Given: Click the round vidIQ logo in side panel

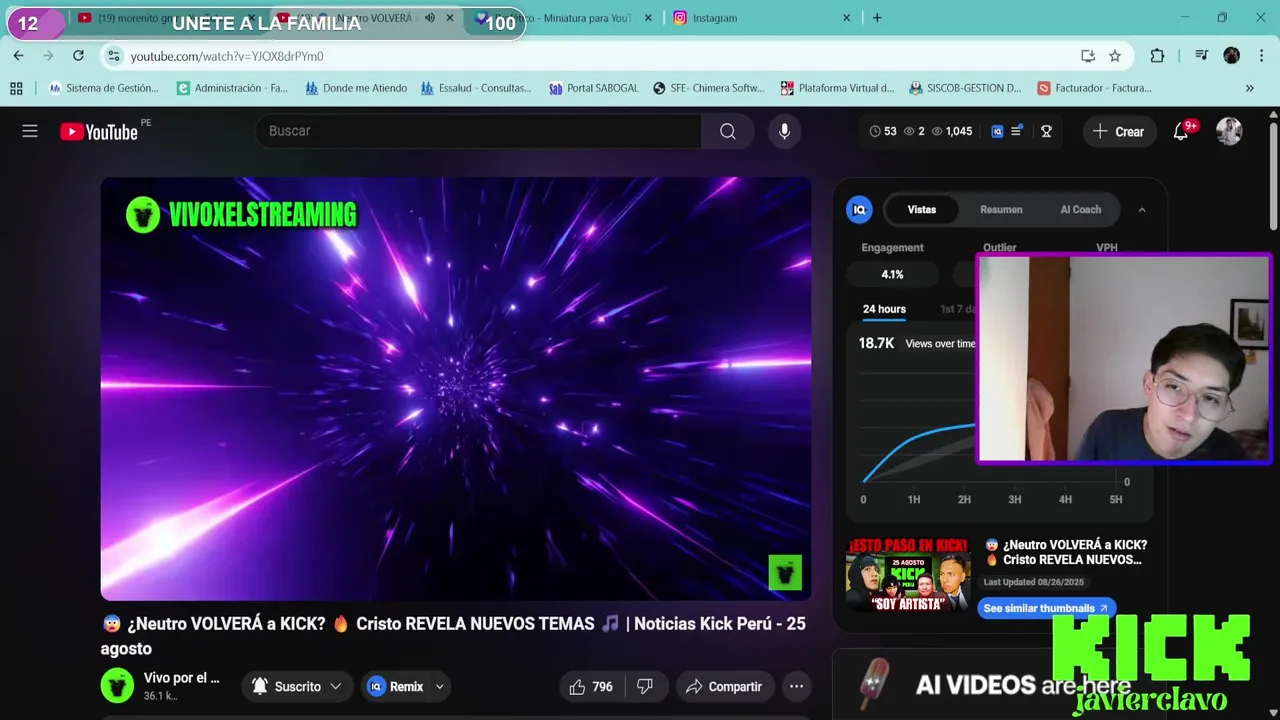Looking at the screenshot, I should point(859,209).
